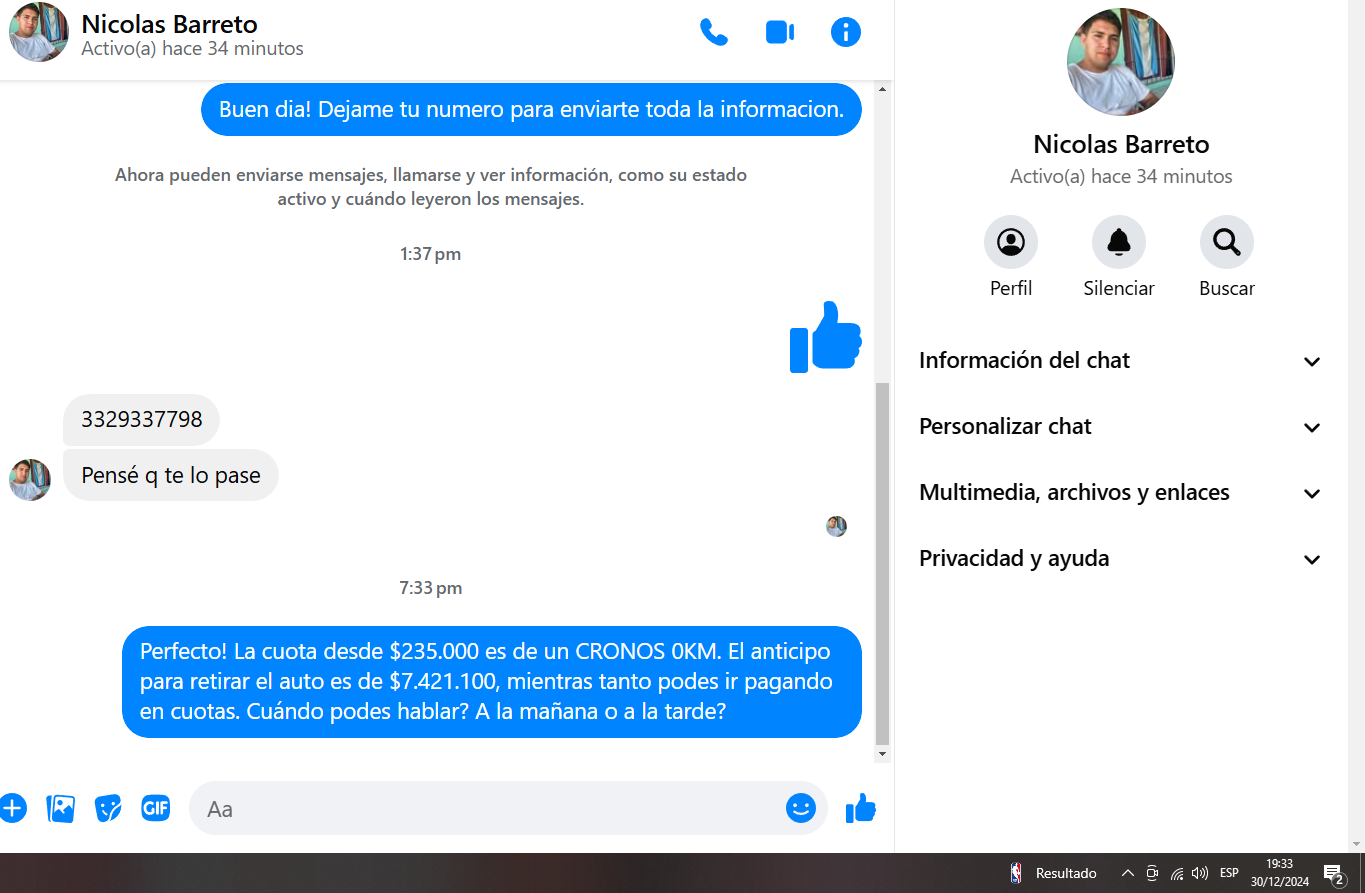Viewport: 1365px width, 893px height.
Task: Open Wi-Fi network settings in tray
Action: click(x=1177, y=873)
